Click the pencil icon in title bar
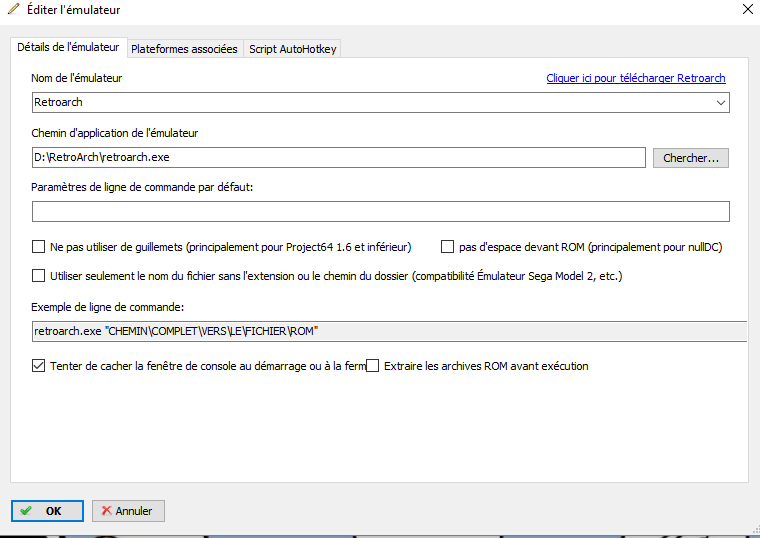760x538 pixels. tap(14, 9)
